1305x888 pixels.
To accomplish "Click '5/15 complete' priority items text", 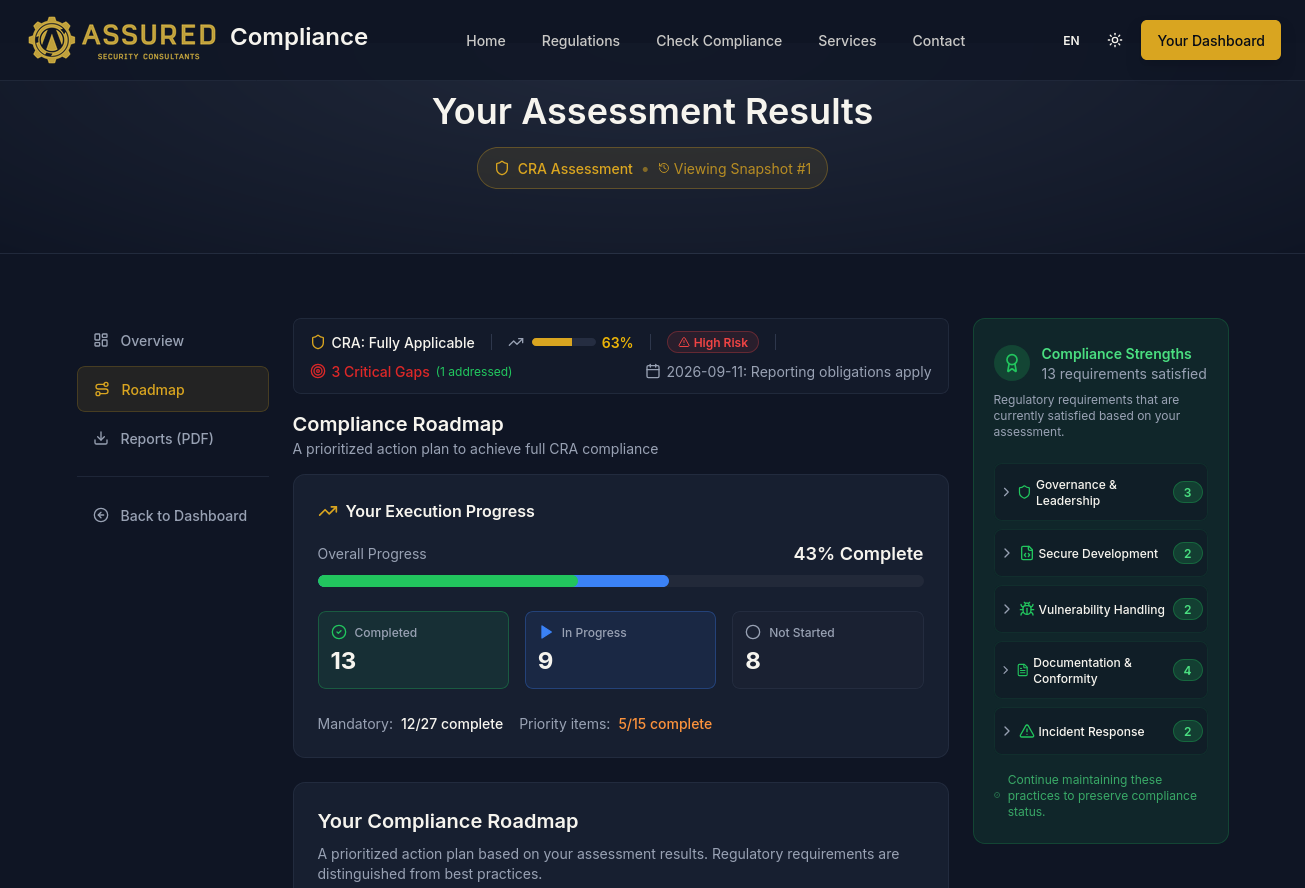I will tap(665, 724).
